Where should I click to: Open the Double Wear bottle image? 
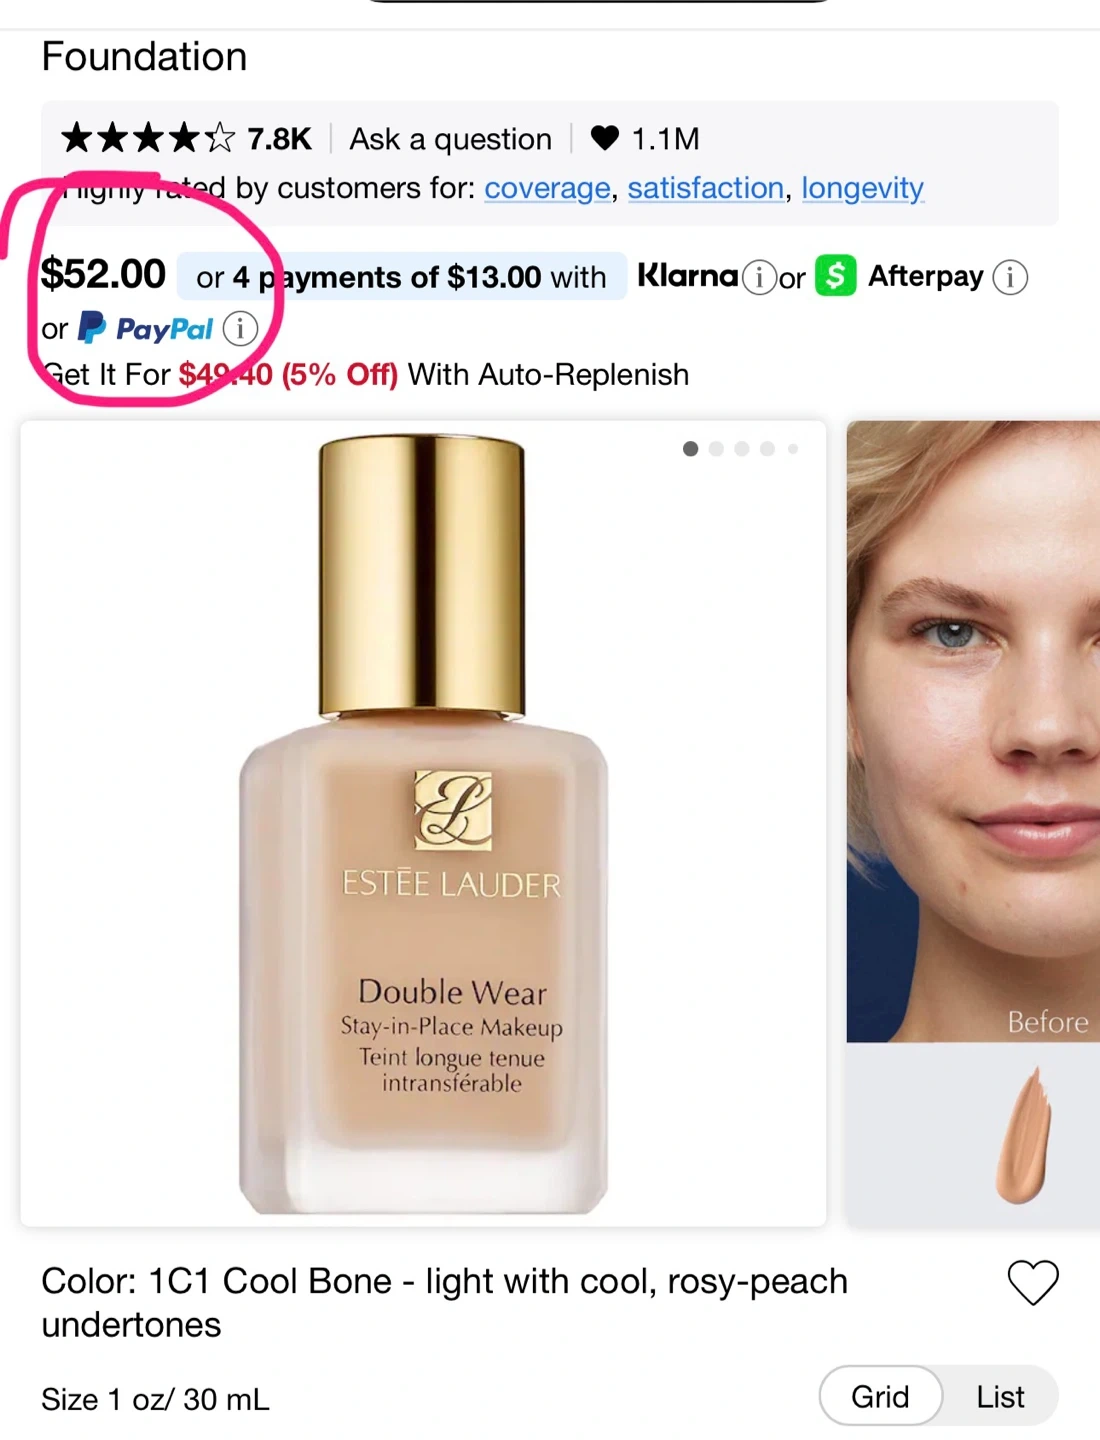(423, 823)
